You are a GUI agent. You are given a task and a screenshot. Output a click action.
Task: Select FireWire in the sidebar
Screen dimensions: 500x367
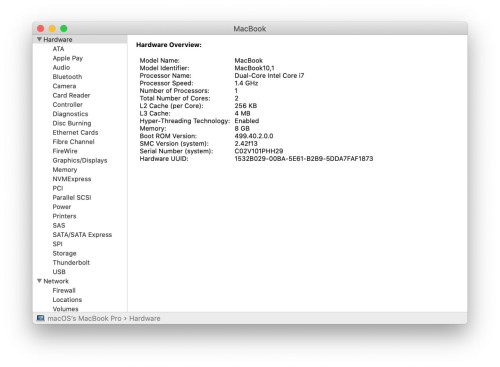(65, 151)
